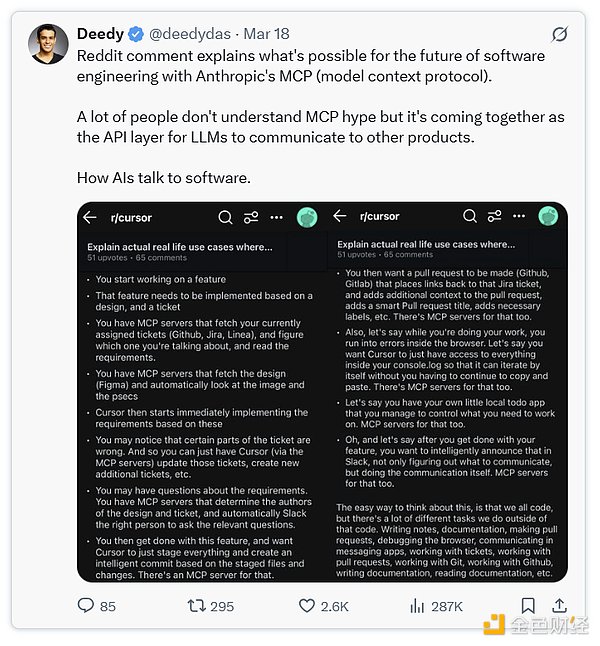Click the Deedy display name

(100, 34)
